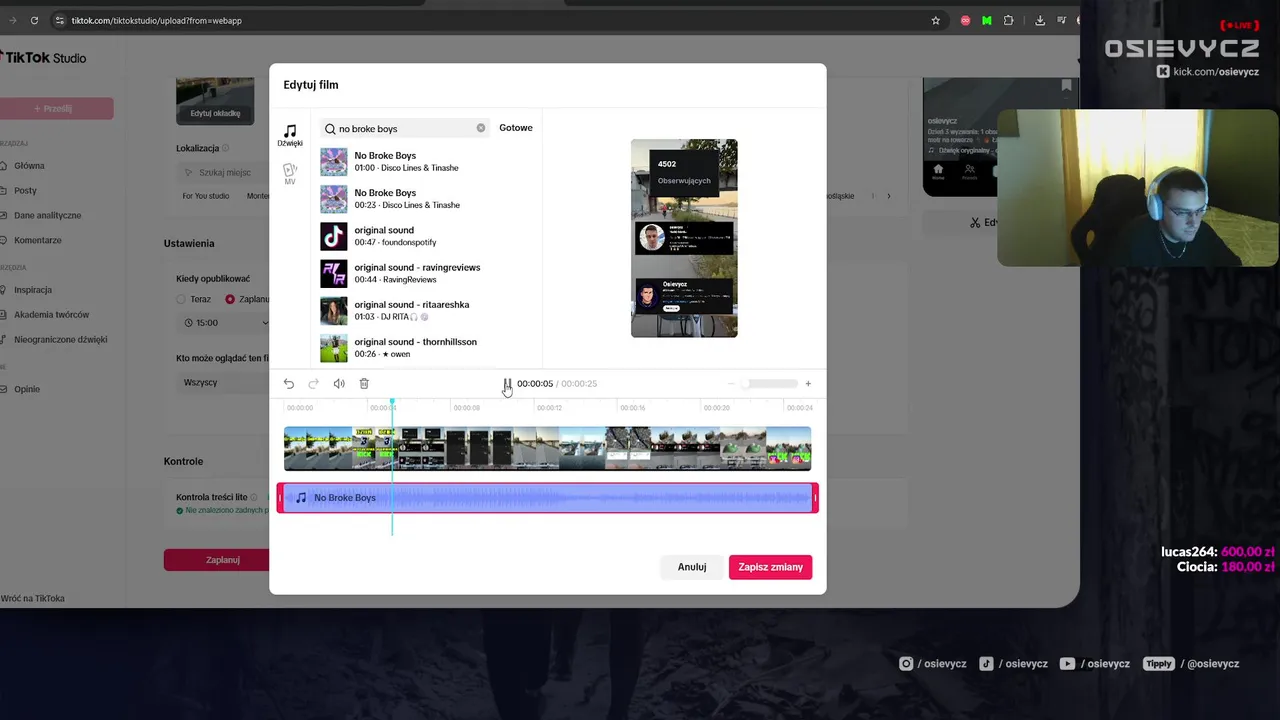Click the 00:00:16 mark on timeline ruler
The width and height of the screenshot is (1280, 720).
point(633,408)
